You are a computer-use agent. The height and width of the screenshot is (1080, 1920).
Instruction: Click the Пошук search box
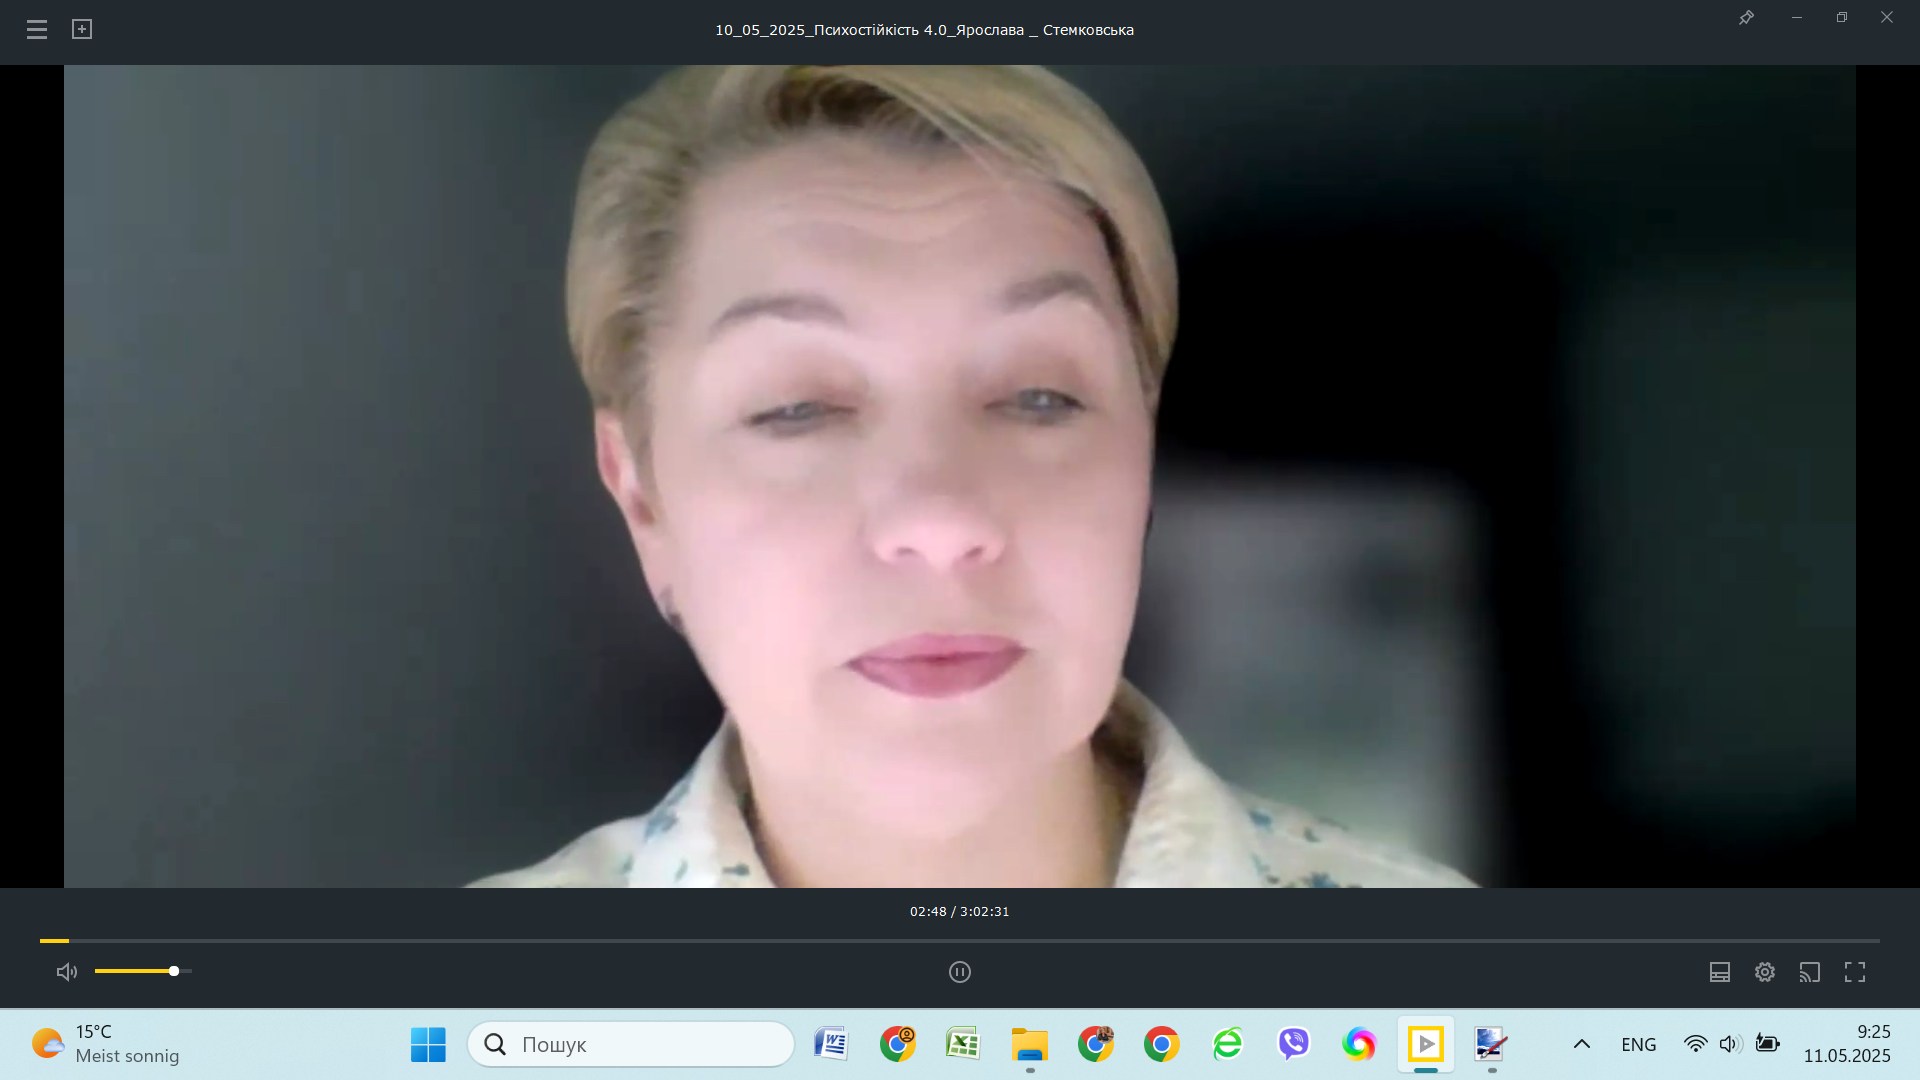coord(631,1044)
